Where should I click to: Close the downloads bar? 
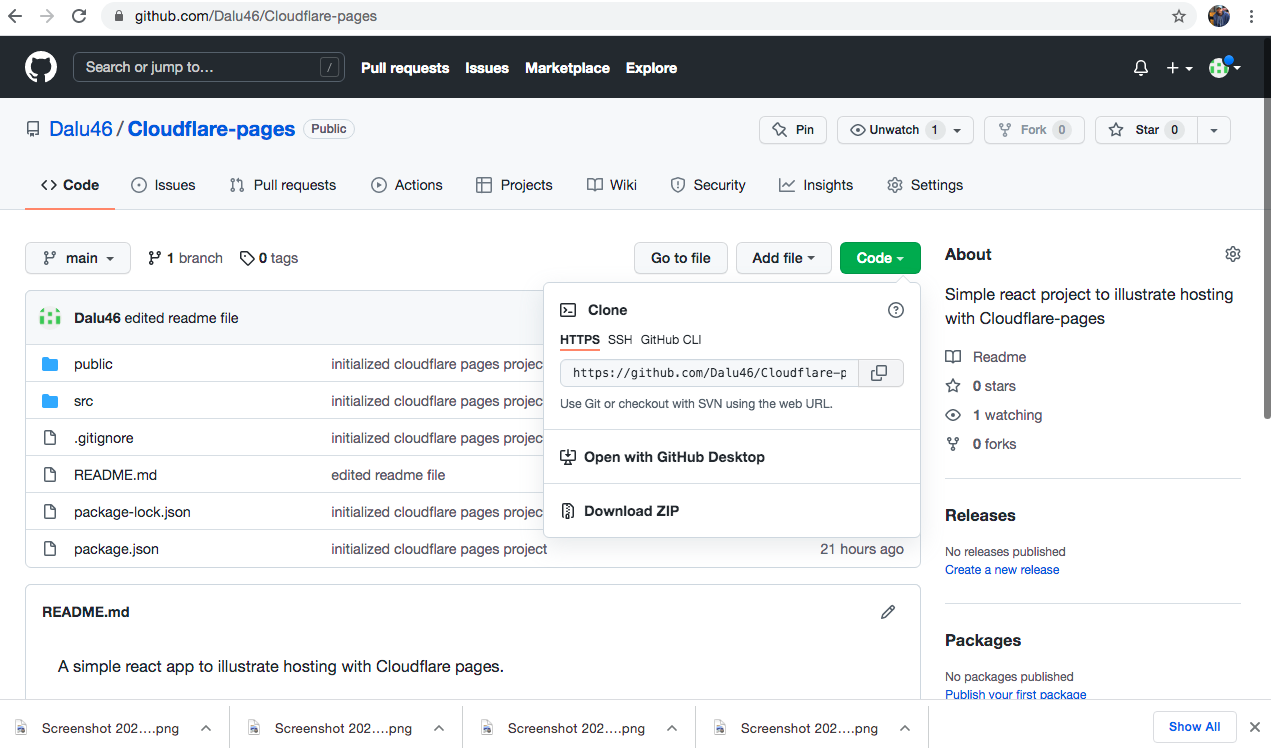[x=1255, y=727]
